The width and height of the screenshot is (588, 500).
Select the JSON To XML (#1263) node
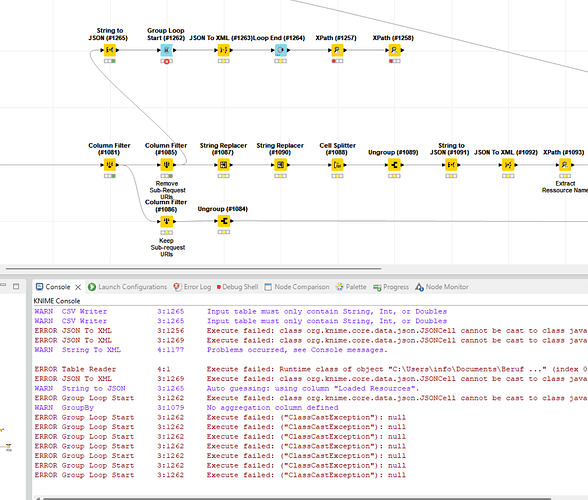pos(224,50)
